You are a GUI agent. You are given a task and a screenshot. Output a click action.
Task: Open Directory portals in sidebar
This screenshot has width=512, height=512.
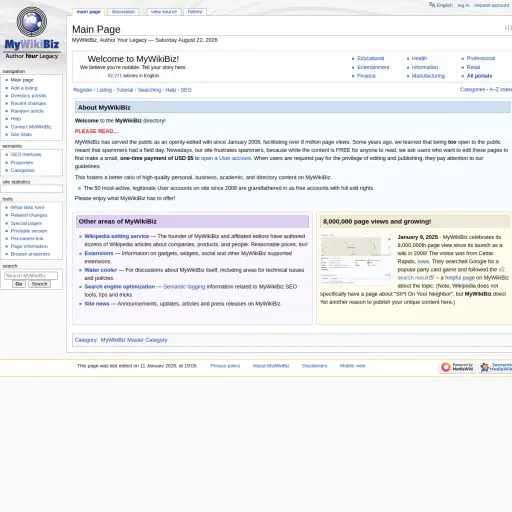point(28,96)
